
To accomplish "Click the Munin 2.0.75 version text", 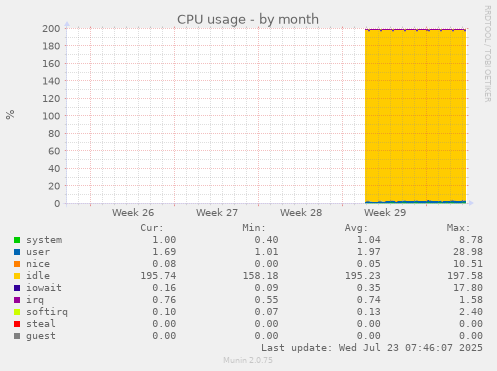I will tap(248, 360).
